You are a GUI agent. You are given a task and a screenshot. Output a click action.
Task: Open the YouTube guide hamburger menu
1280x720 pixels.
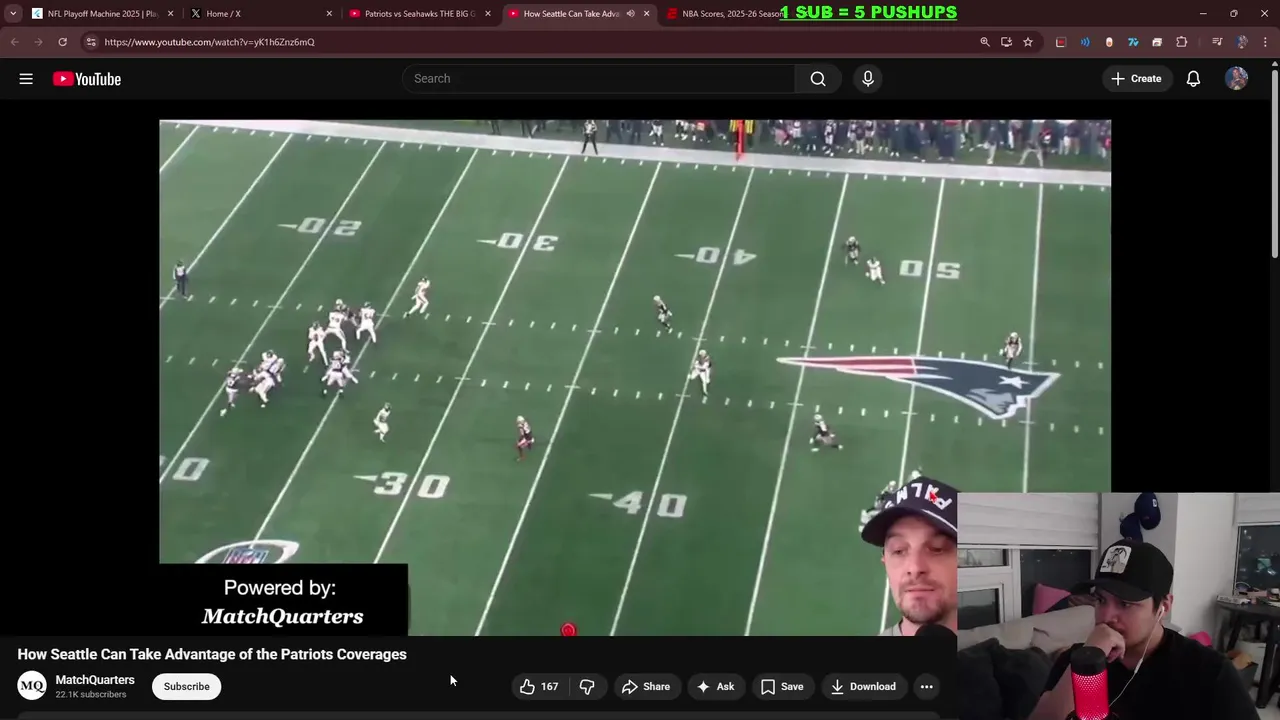[26, 79]
